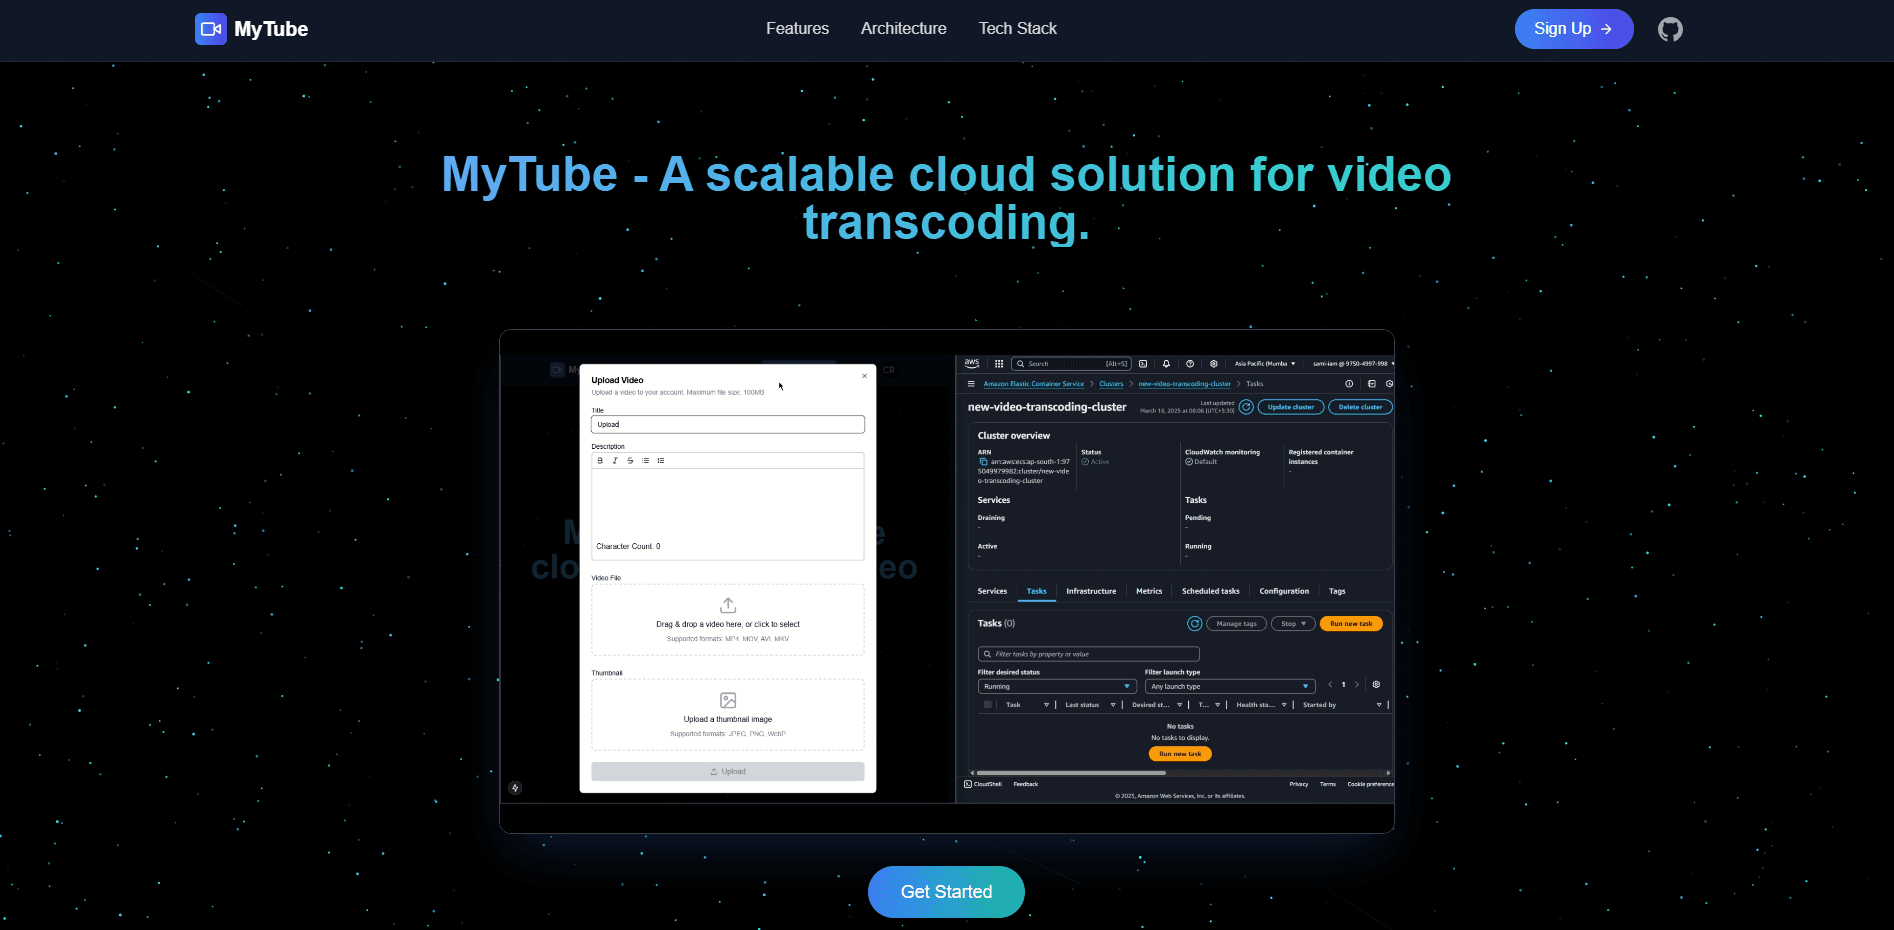Click the AWS console Search field

pos(1071,364)
